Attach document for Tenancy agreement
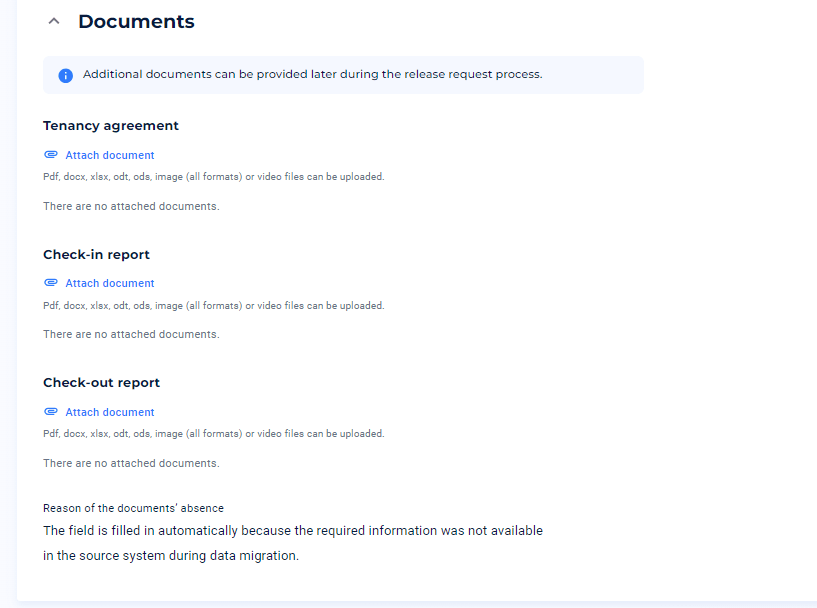The image size is (817, 608). pyautogui.click(x=109, y=155)
